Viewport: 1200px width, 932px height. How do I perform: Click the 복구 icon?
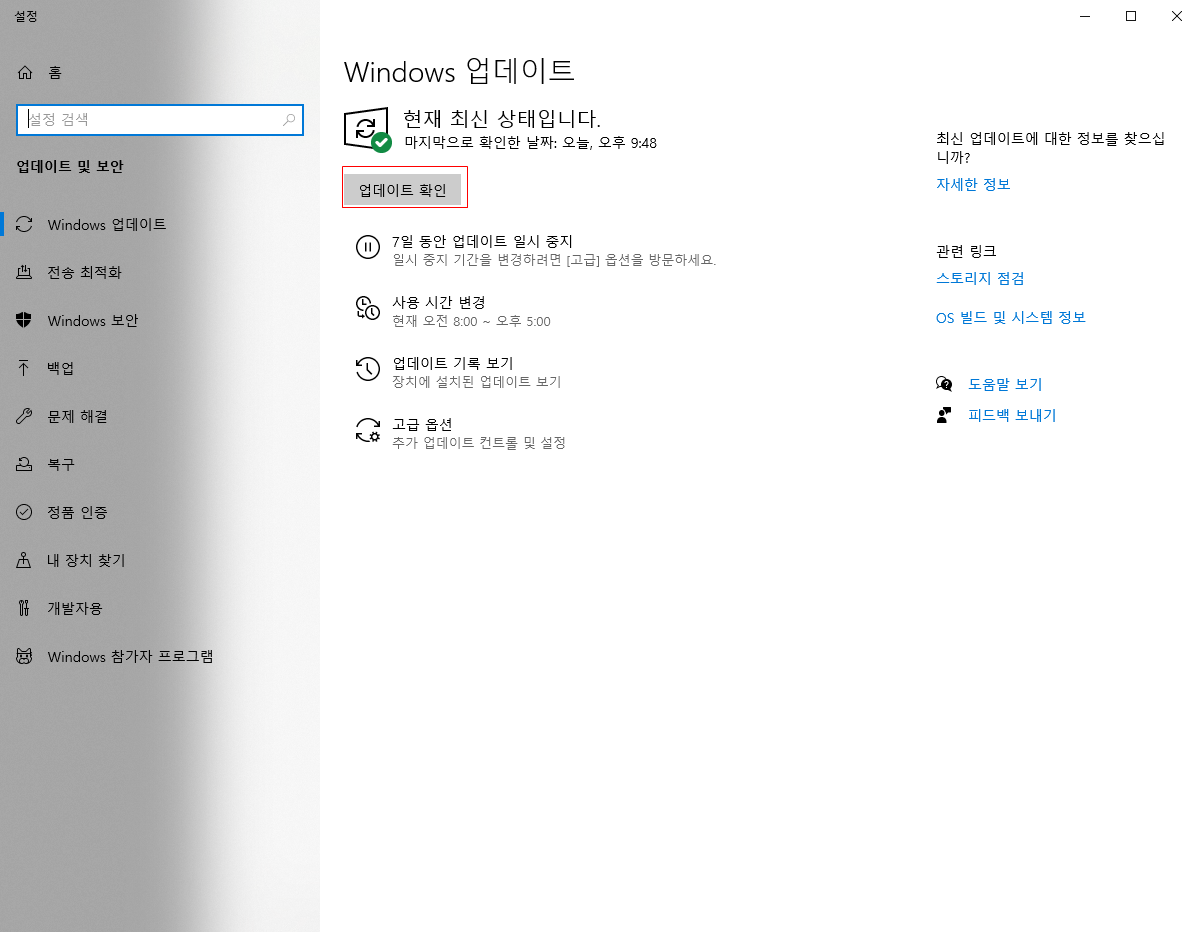point(25,464)
